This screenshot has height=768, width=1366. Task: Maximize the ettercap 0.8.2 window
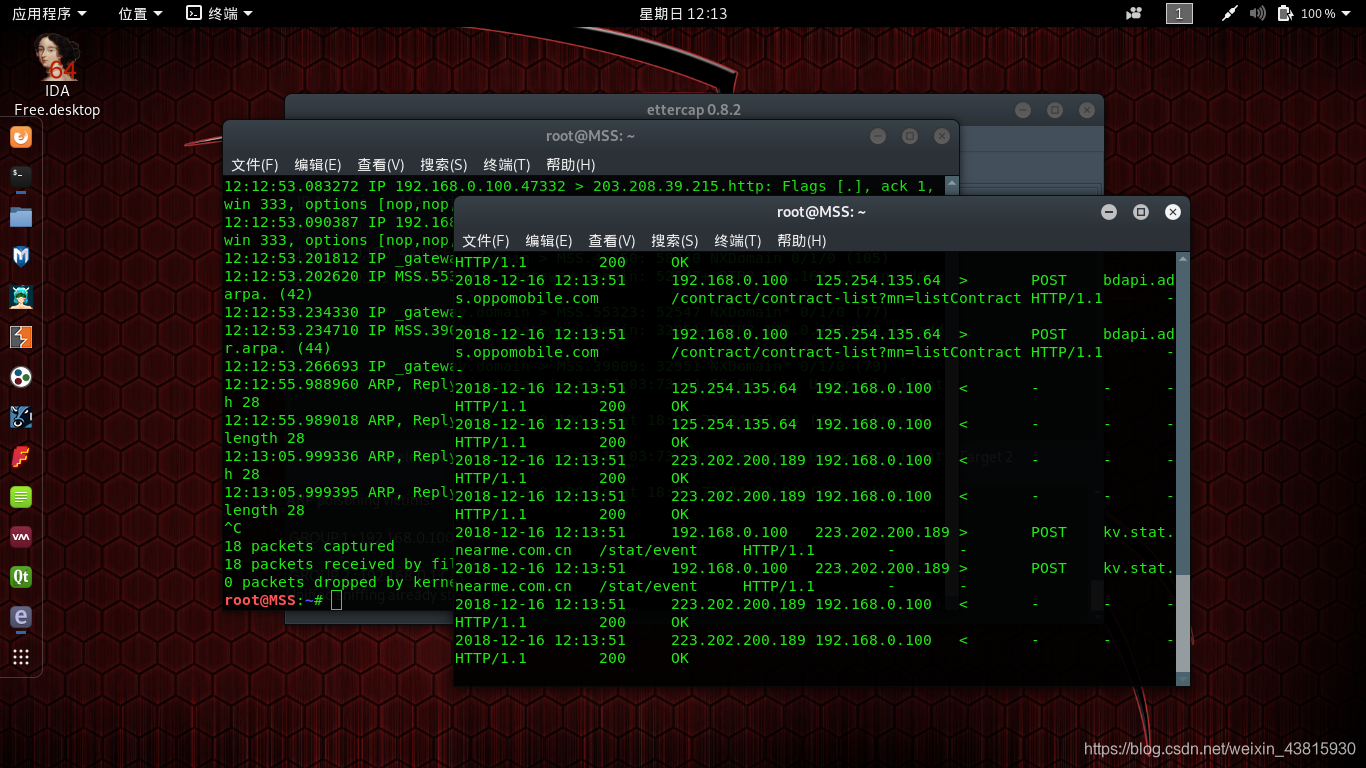pos(1054,110)
